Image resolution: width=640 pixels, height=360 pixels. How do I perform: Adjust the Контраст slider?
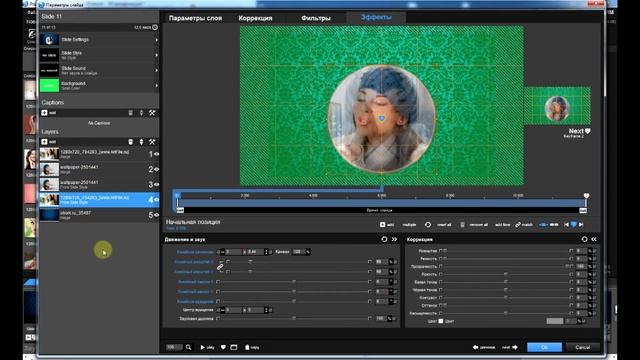coord(506,298)
